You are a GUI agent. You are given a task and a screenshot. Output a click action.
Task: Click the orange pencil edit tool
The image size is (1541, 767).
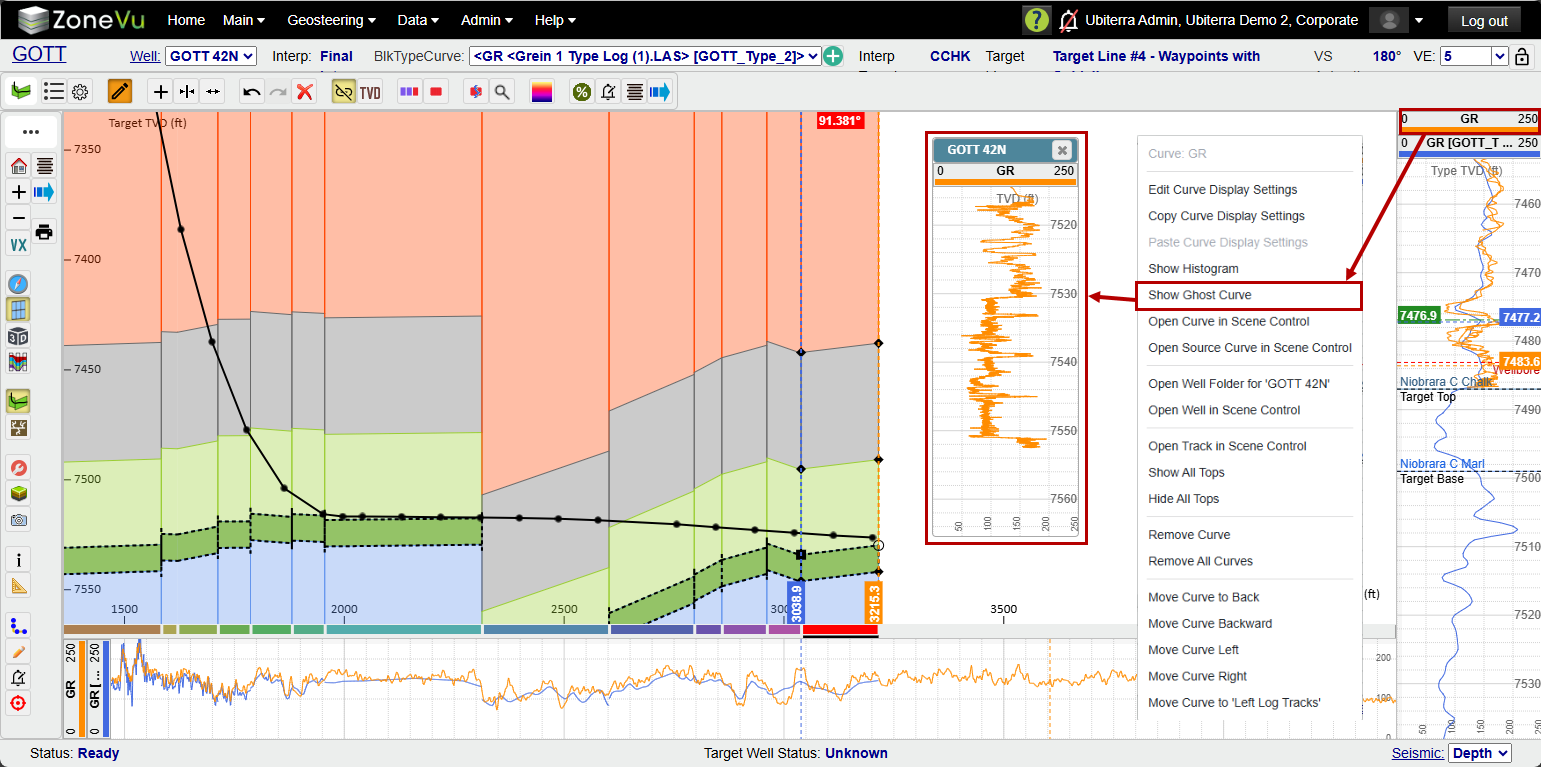click(120, 92)
